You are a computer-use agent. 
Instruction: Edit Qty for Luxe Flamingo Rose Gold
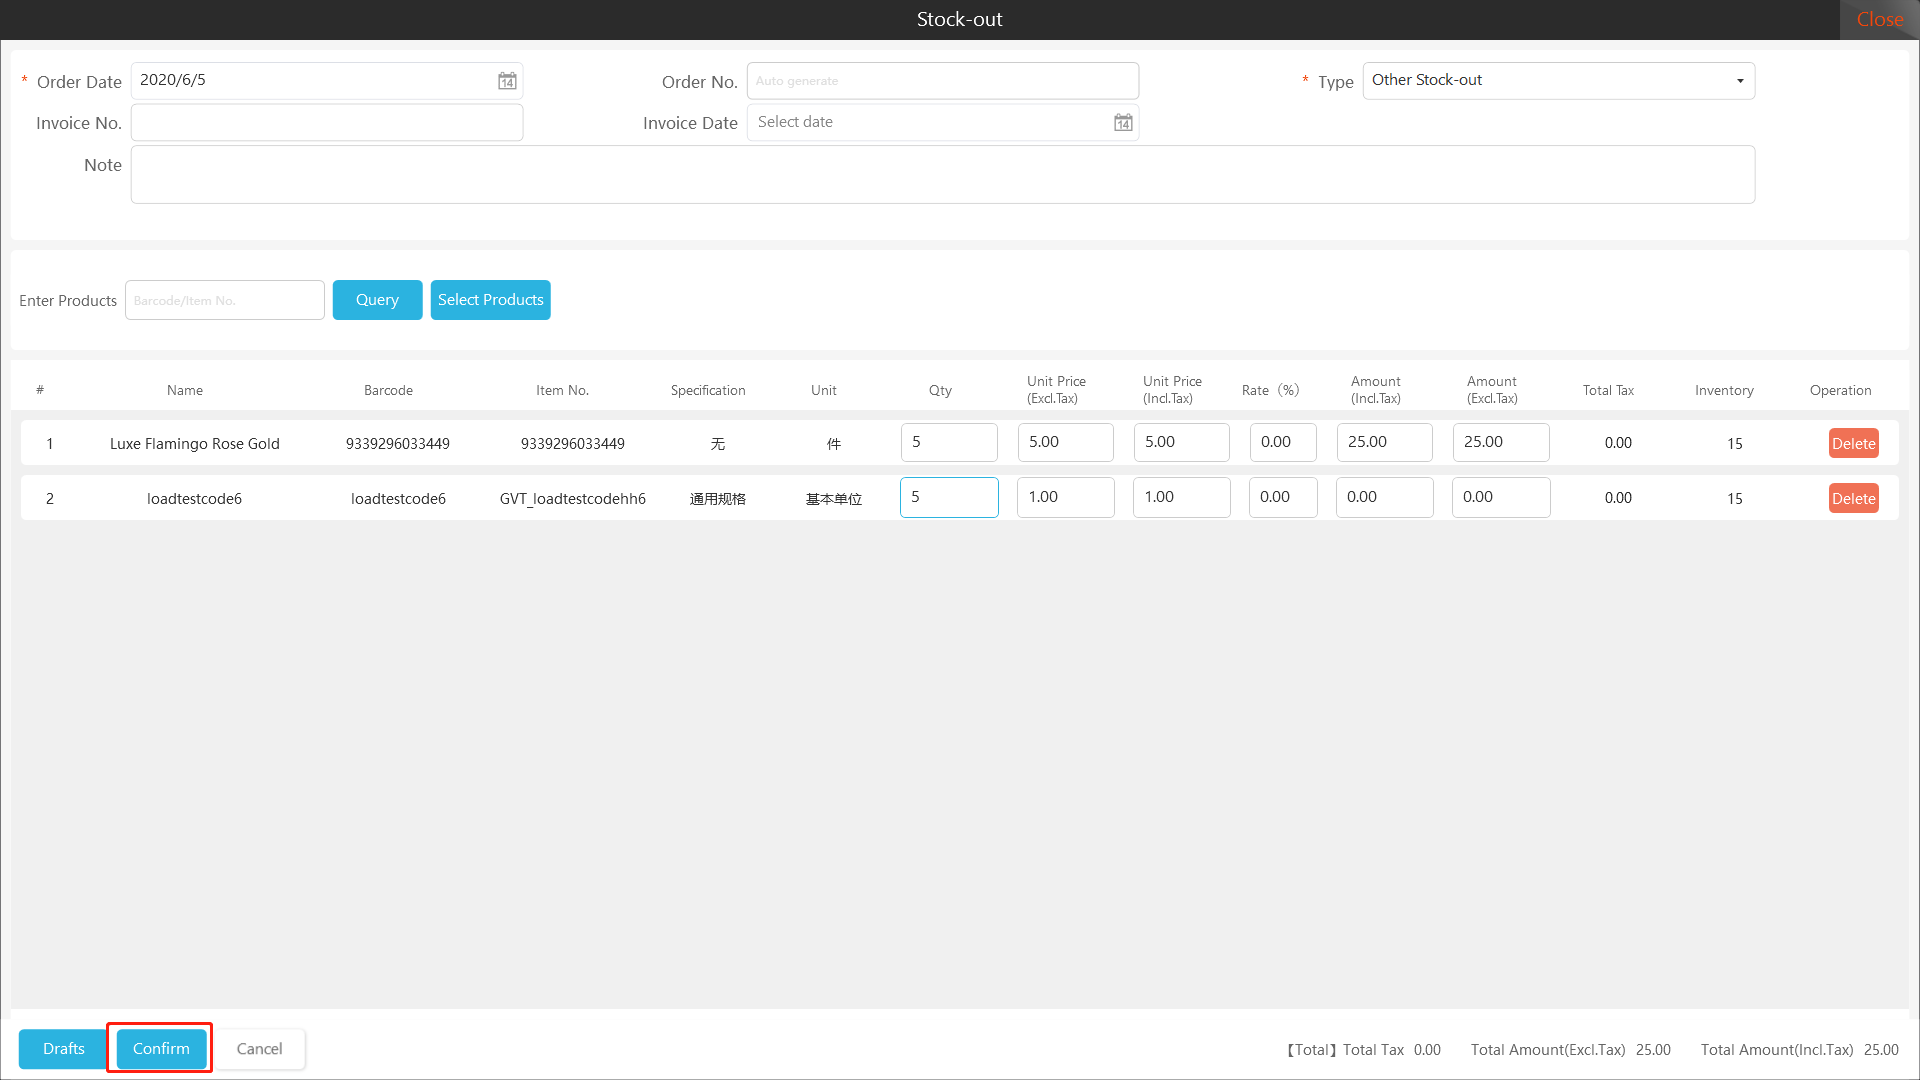(x=948, y=442)
